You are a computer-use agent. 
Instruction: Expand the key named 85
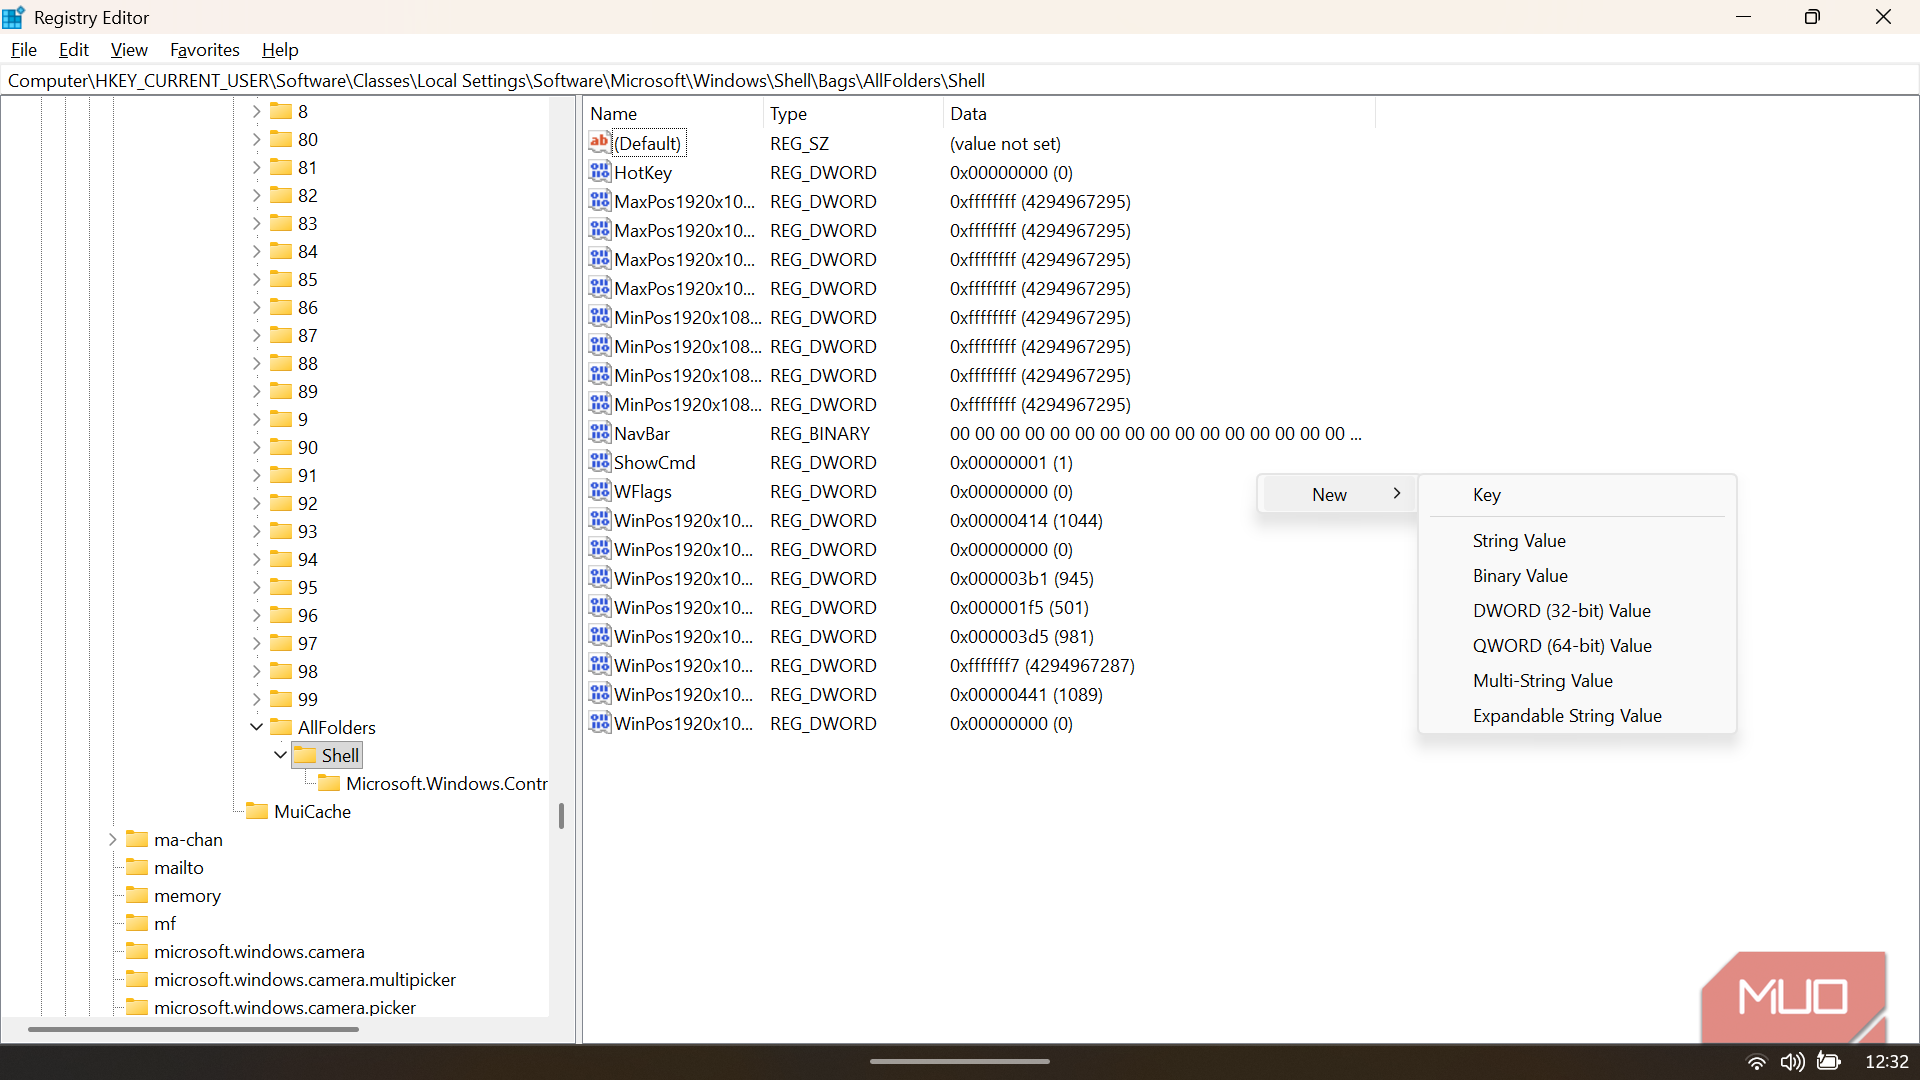click(256, 279)
